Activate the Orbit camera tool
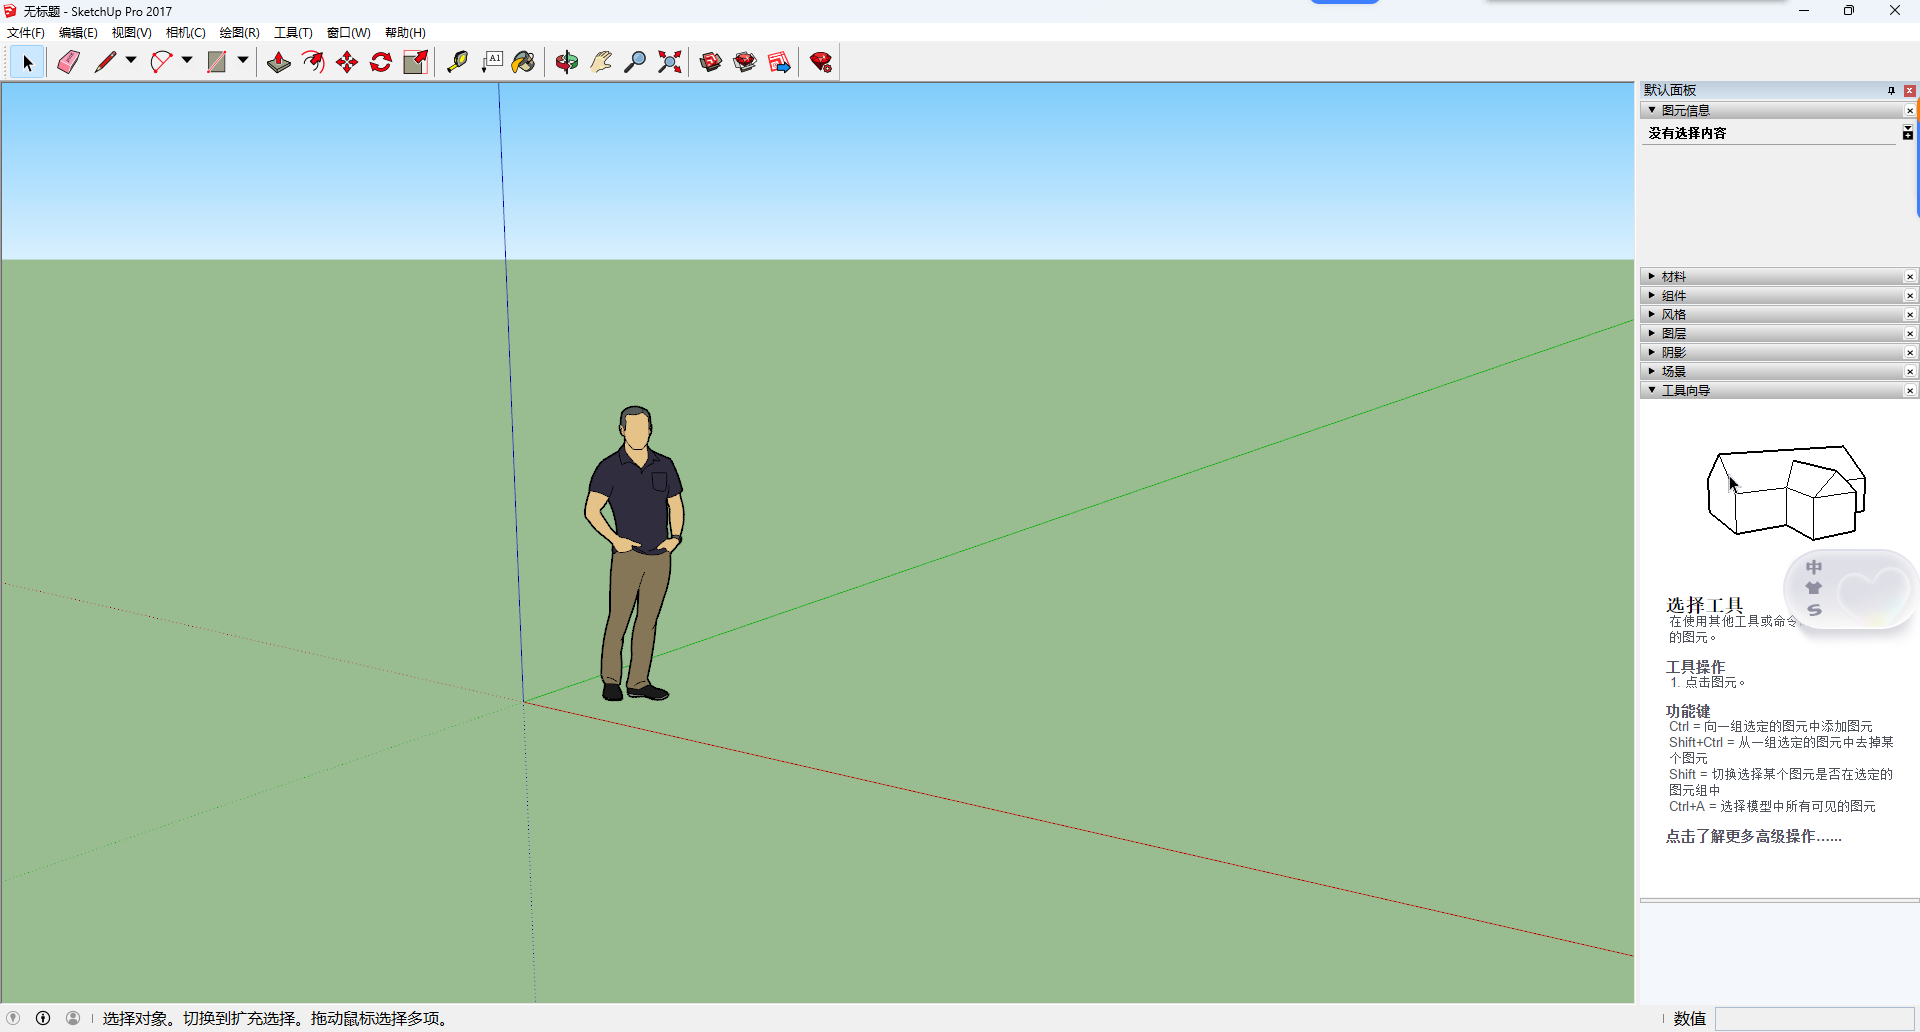 [x=567, y=62]
